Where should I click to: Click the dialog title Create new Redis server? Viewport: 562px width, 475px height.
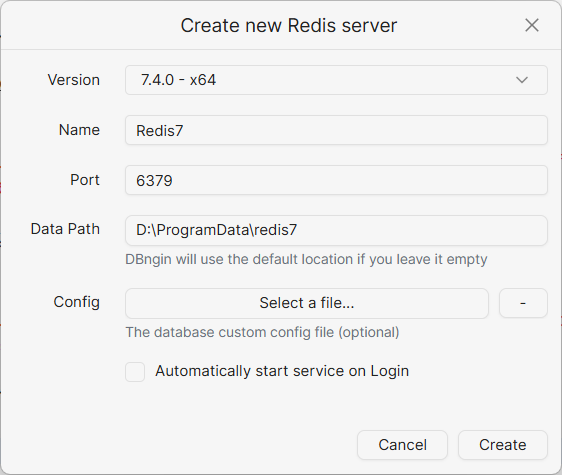pyautogui.click(x=289, y=25)
